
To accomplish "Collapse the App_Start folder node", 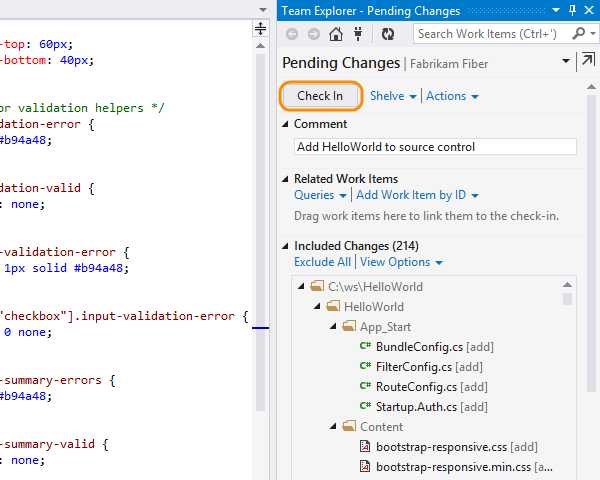I will pos(334,327).
